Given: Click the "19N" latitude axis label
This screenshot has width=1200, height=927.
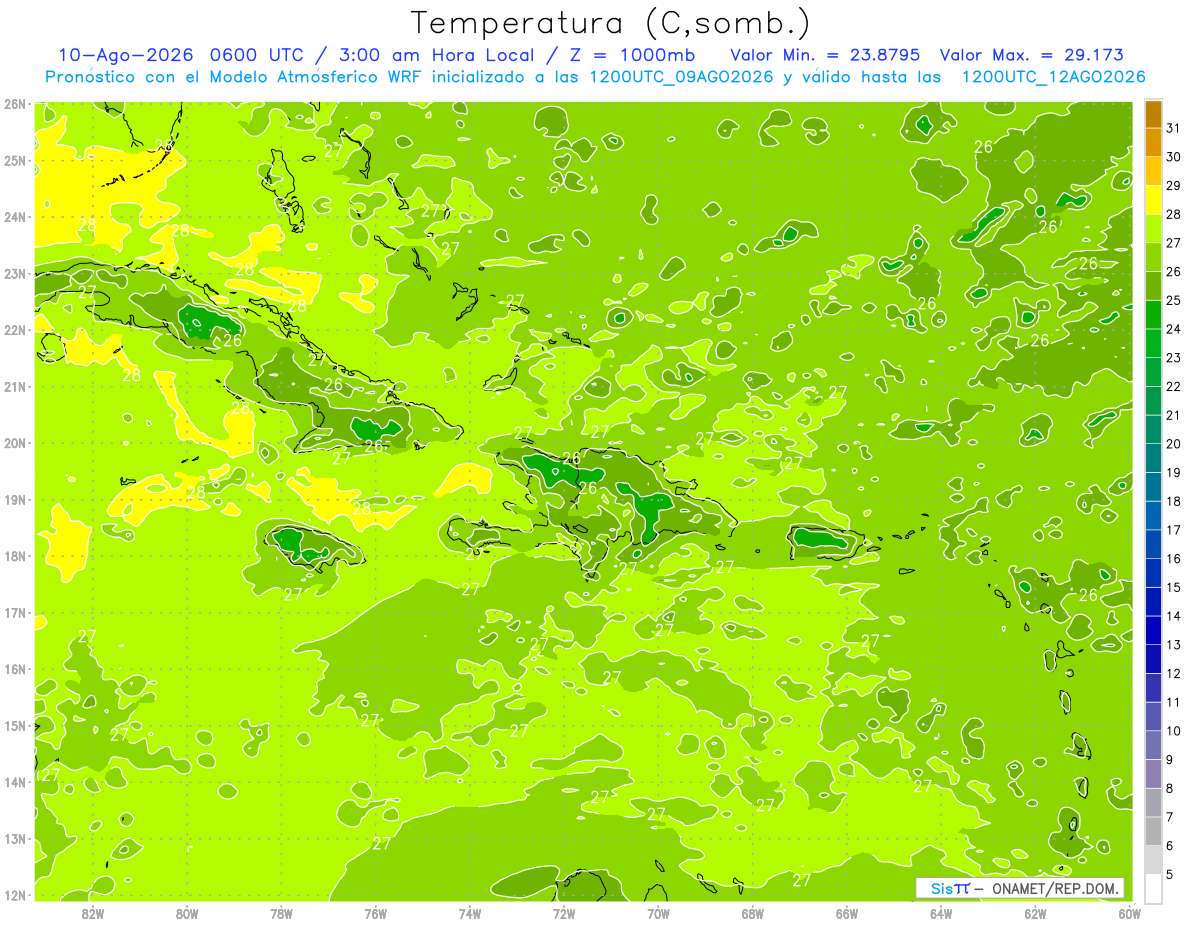Looking at the screenshot, I should [15, 500].
